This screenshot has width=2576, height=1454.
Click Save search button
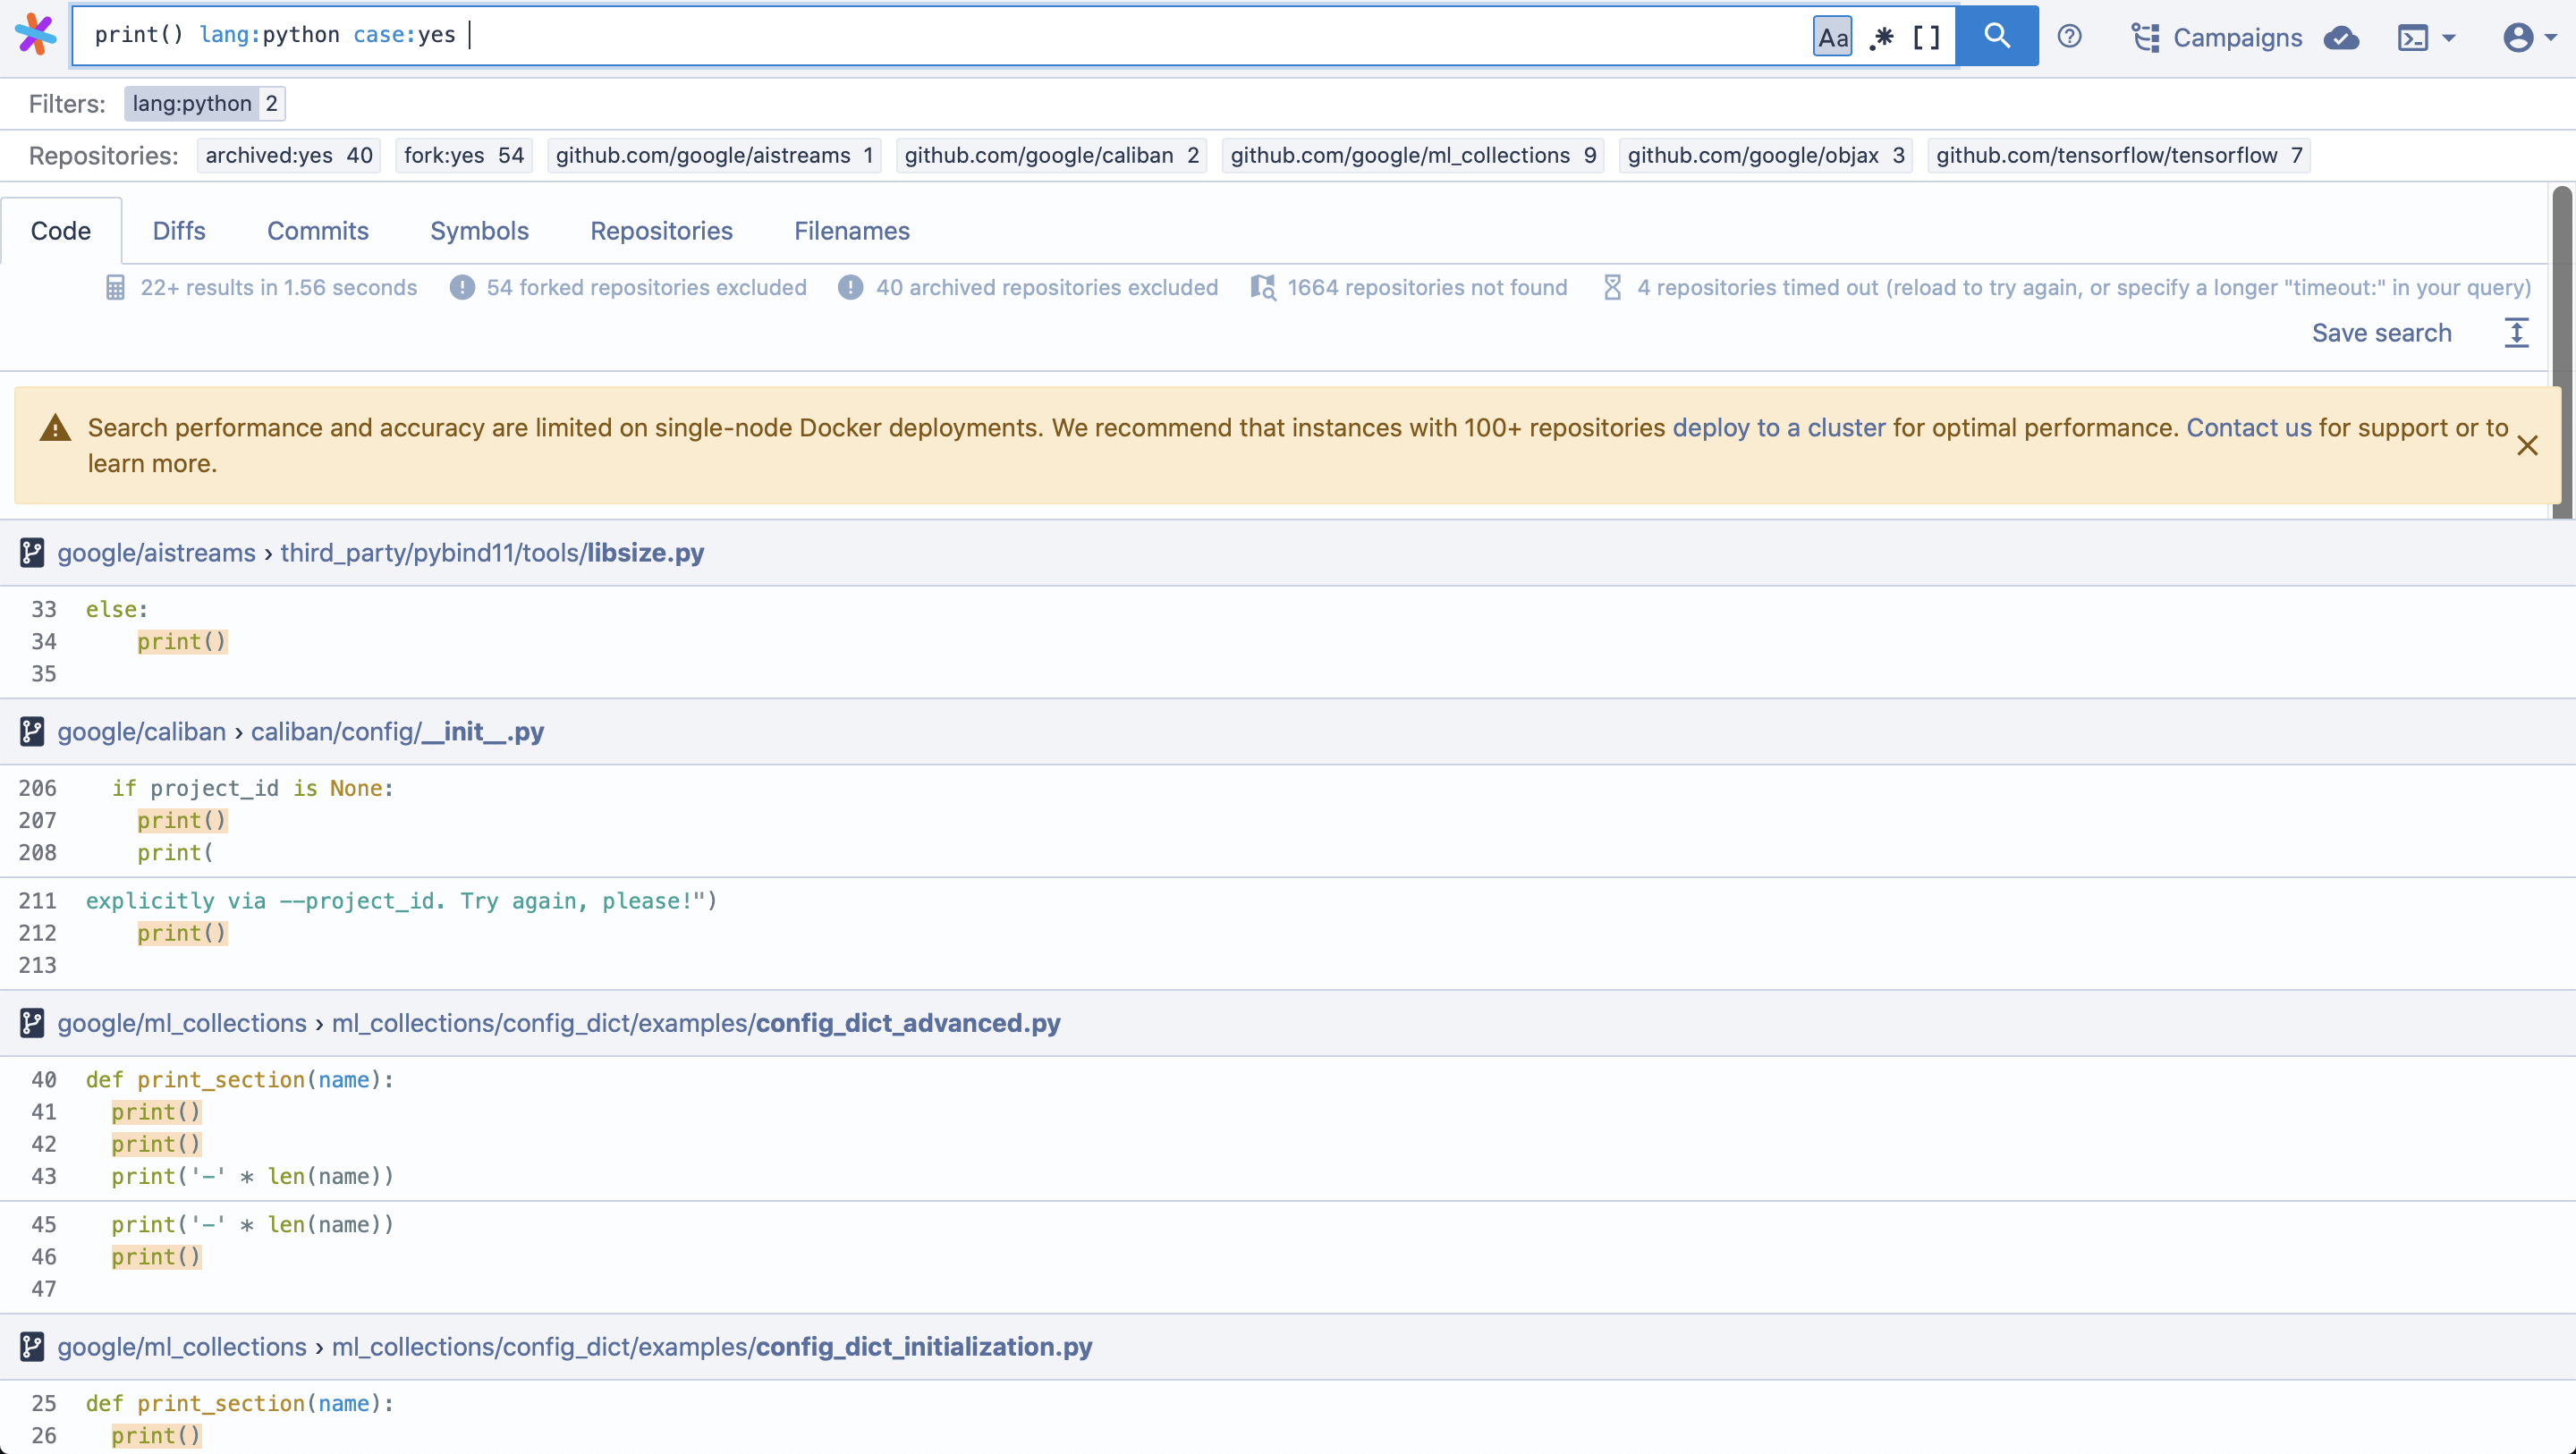click(2381, 333)
